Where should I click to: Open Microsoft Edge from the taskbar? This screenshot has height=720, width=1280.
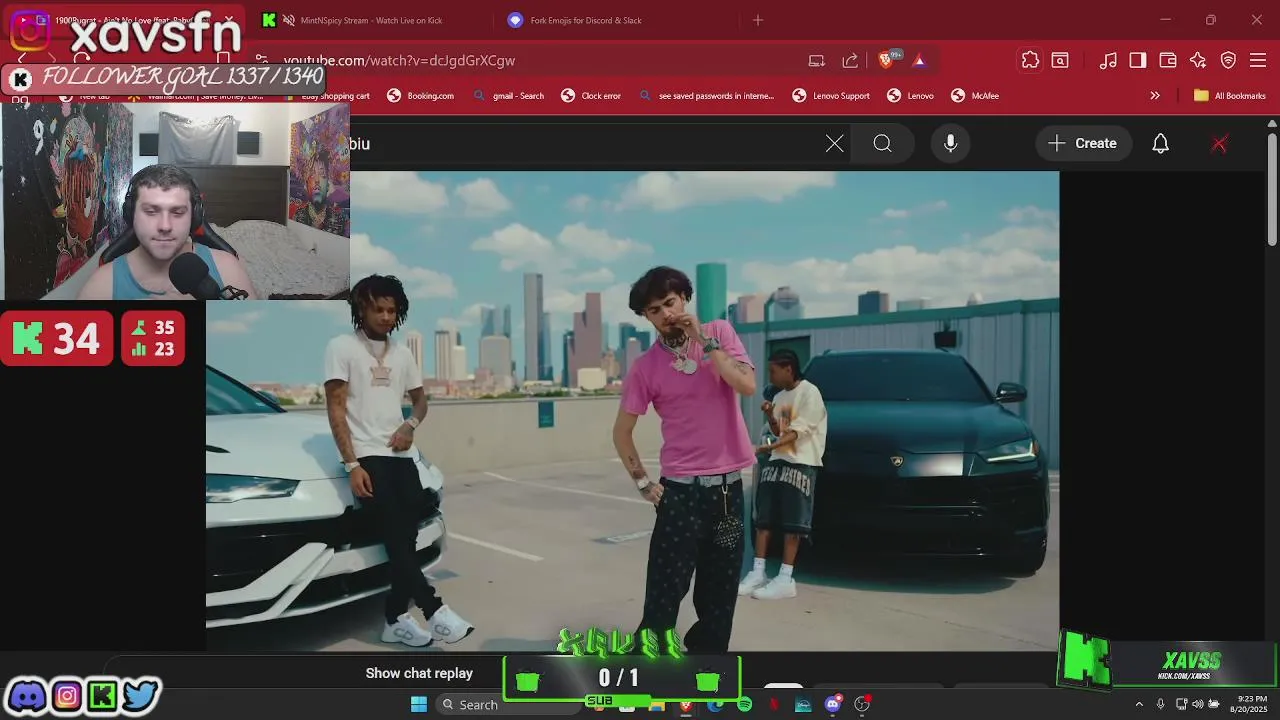click(x=715, y=706)
